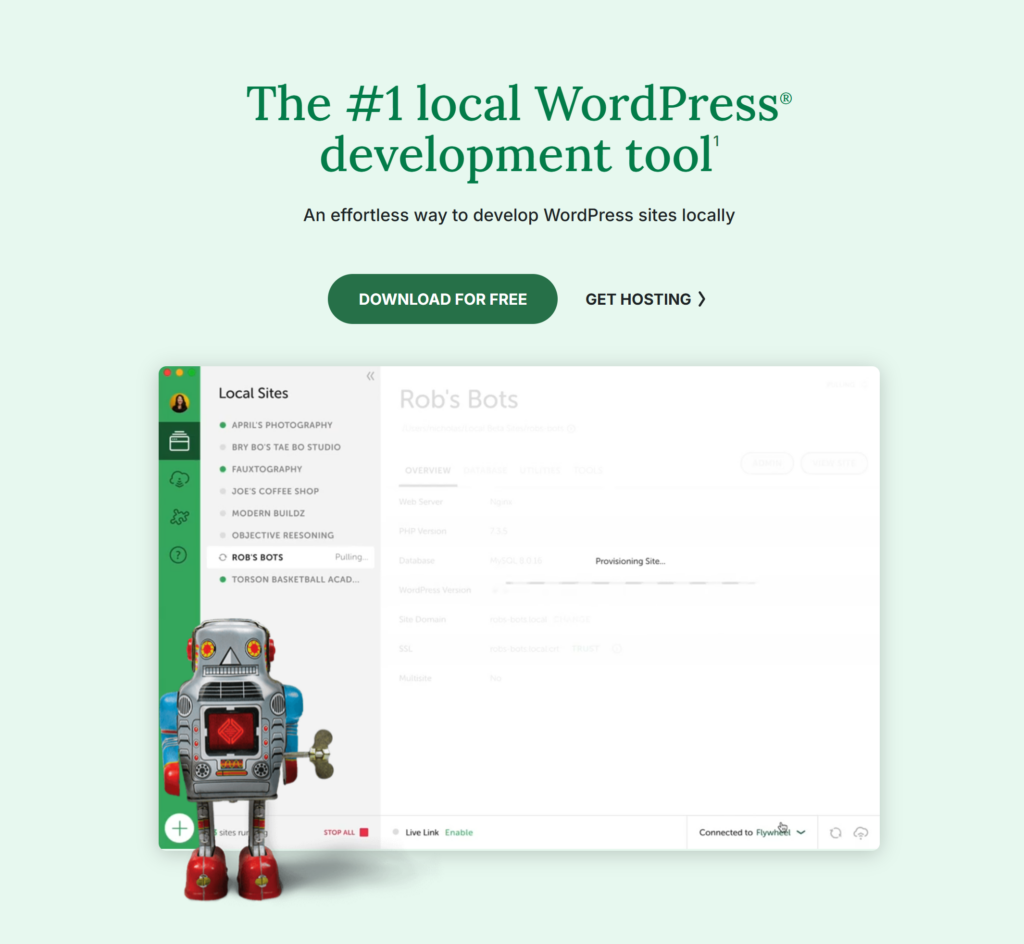Expand the Connected to Flywheel dropdown
Viewport: 1024px width, 944px height.
752,832
